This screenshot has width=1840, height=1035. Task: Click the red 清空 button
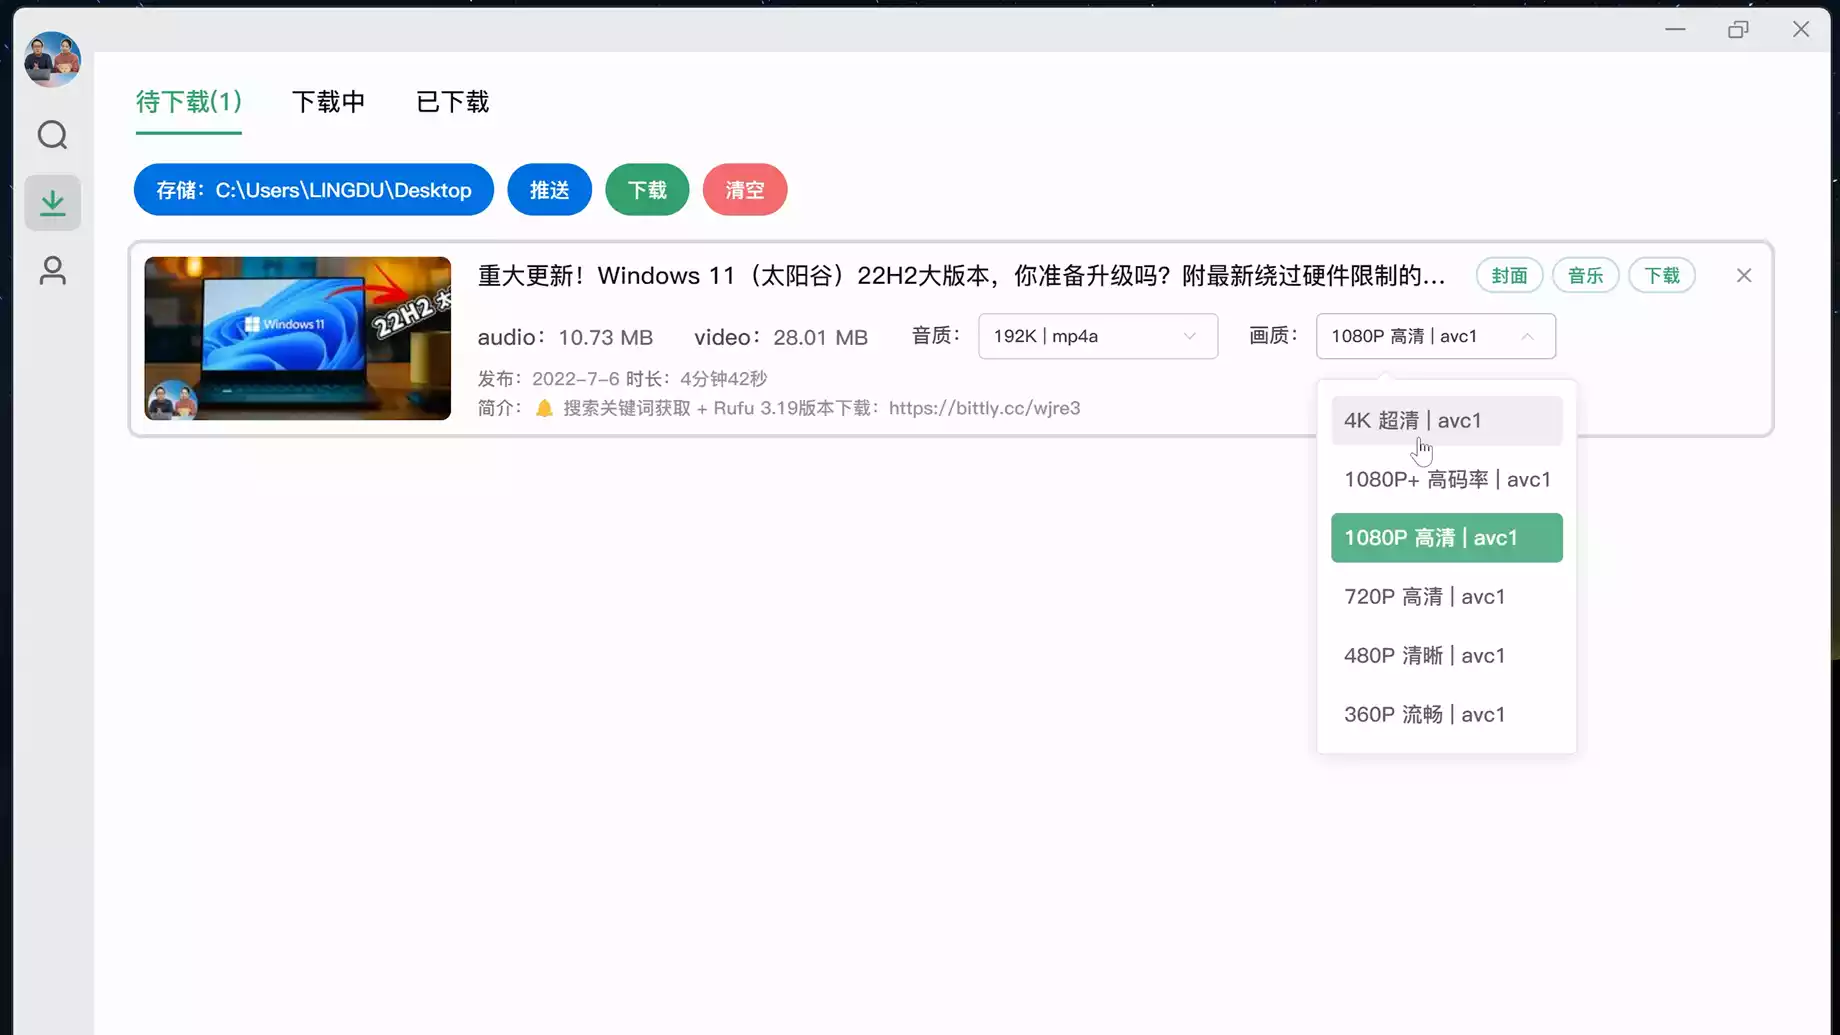[744, 190]
